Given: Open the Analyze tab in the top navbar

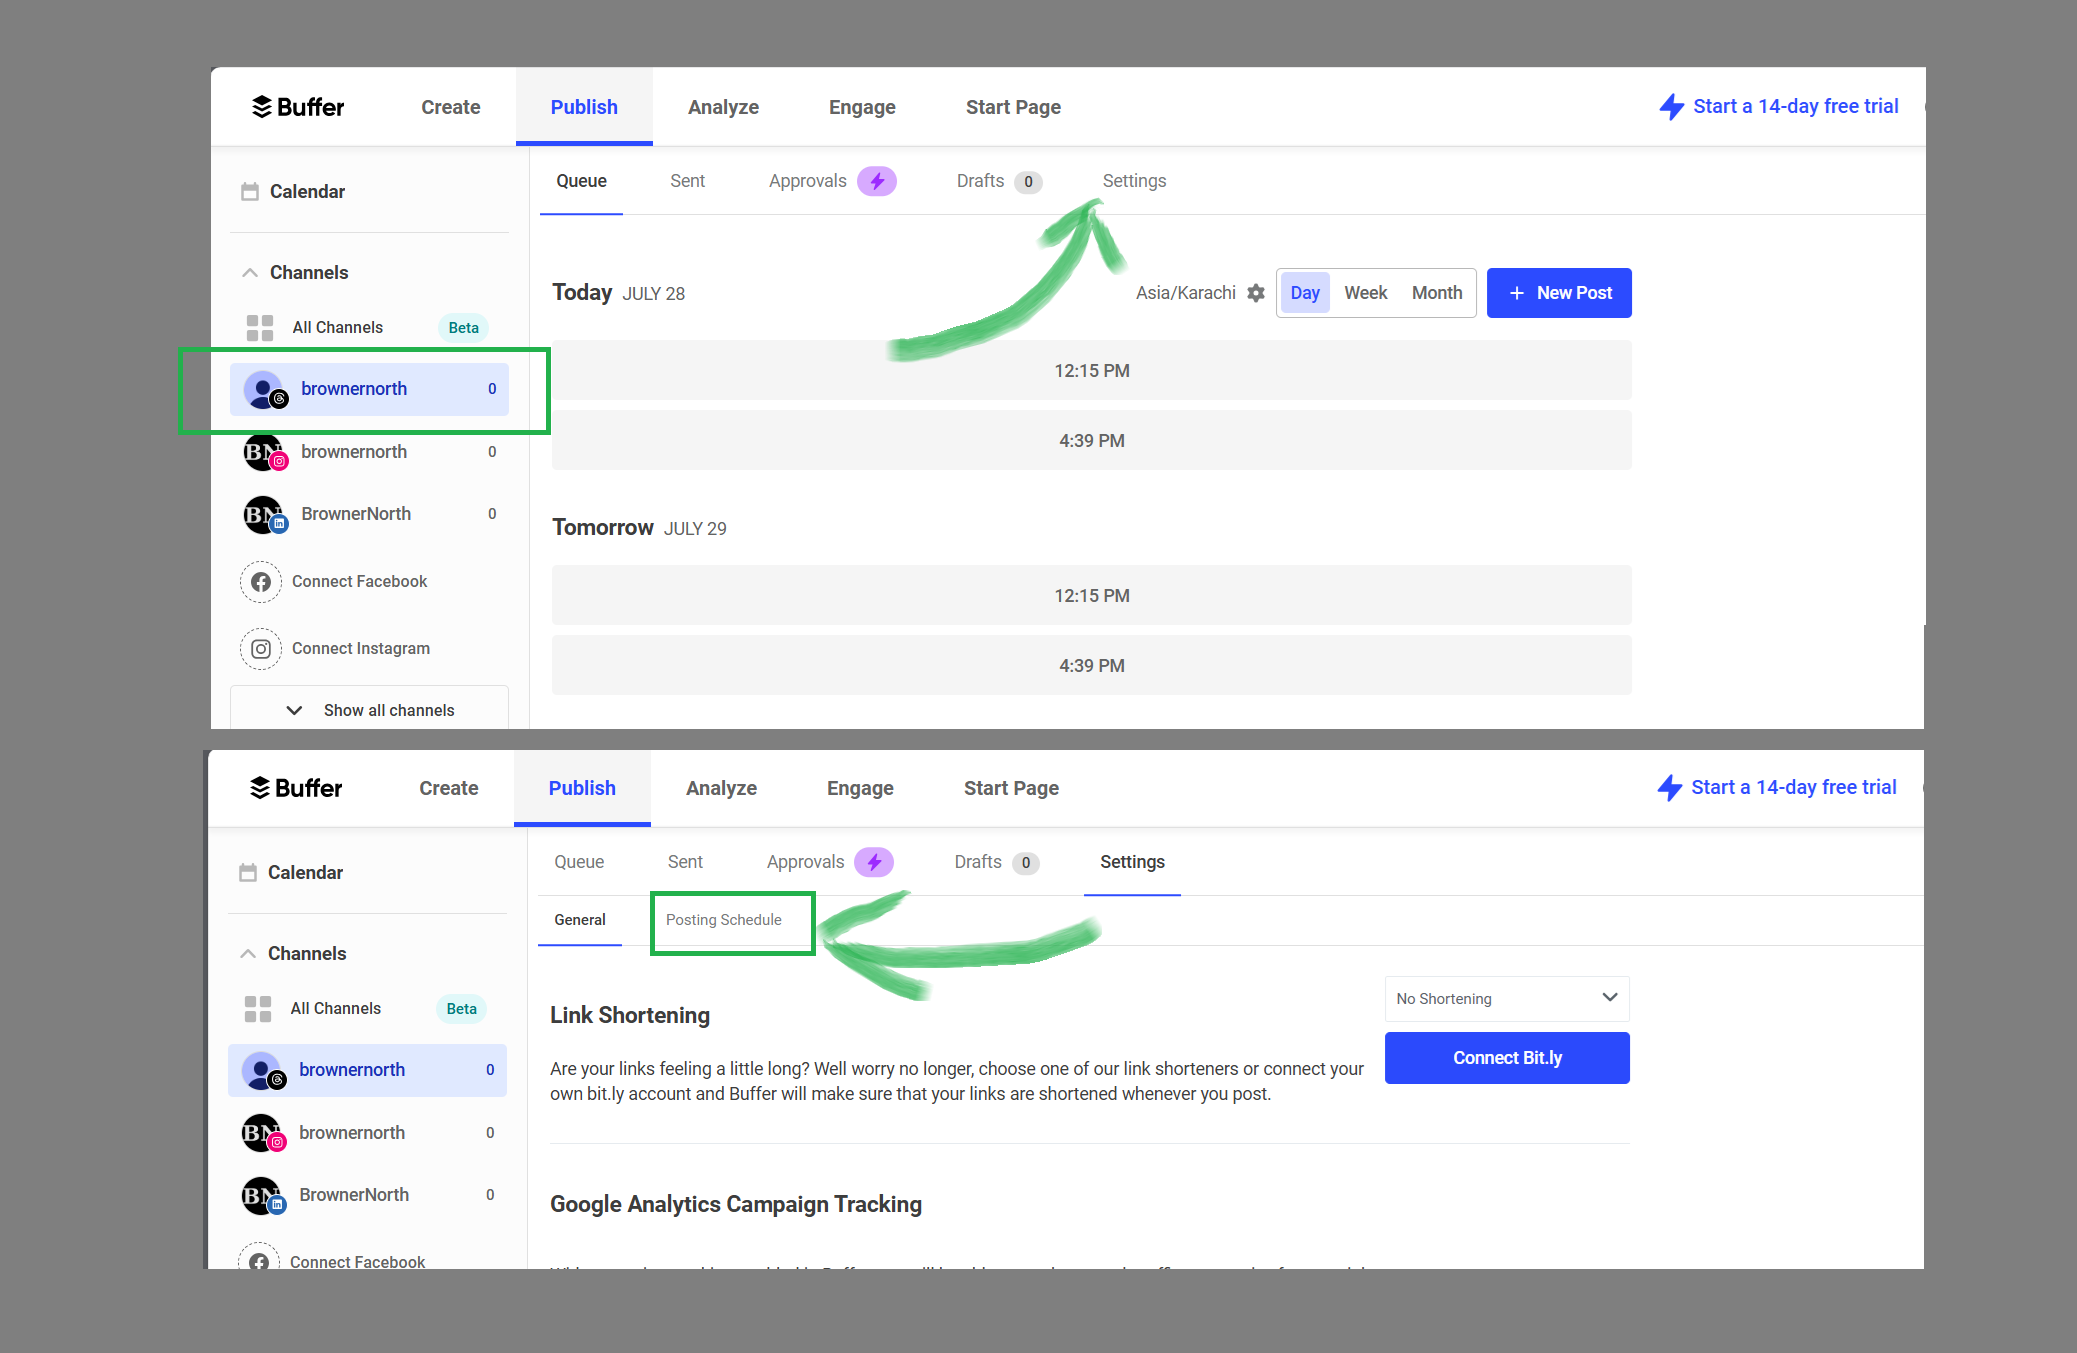Looking at the screenshot, I should pyautogui.click(x=723, y=107).
